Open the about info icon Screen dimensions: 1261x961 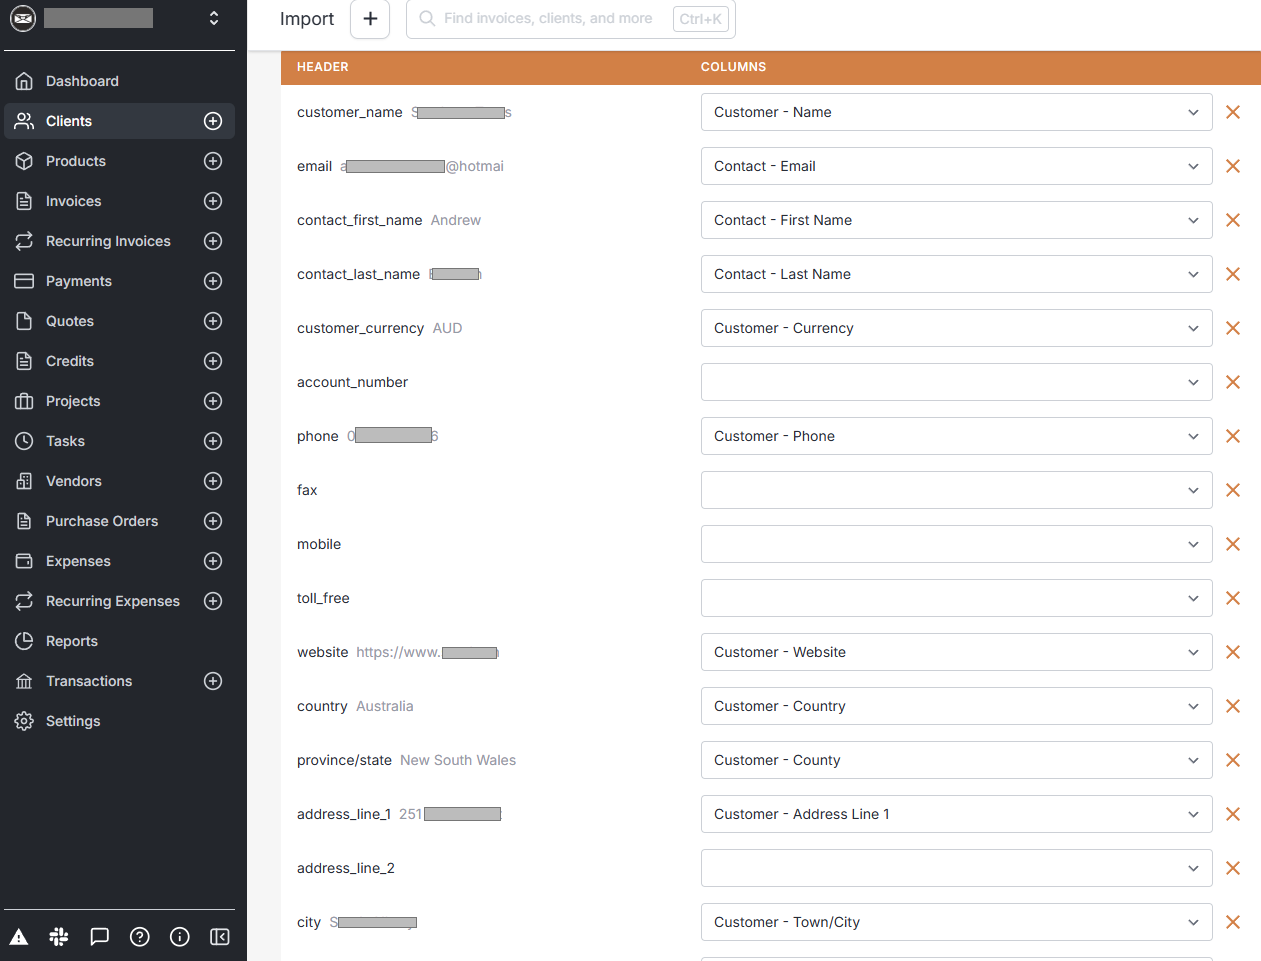(x=180, y=937)
